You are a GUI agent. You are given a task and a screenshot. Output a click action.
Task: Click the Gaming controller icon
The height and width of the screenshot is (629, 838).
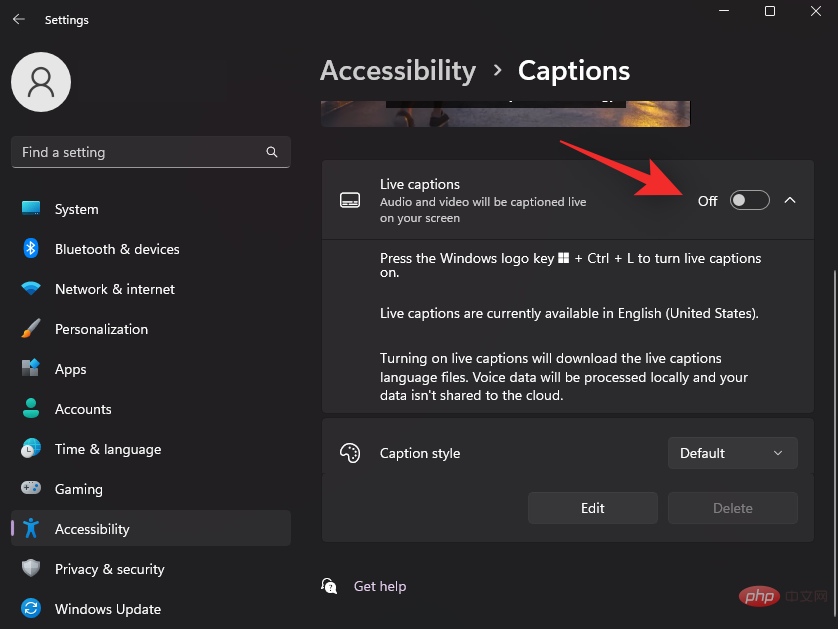31,488
